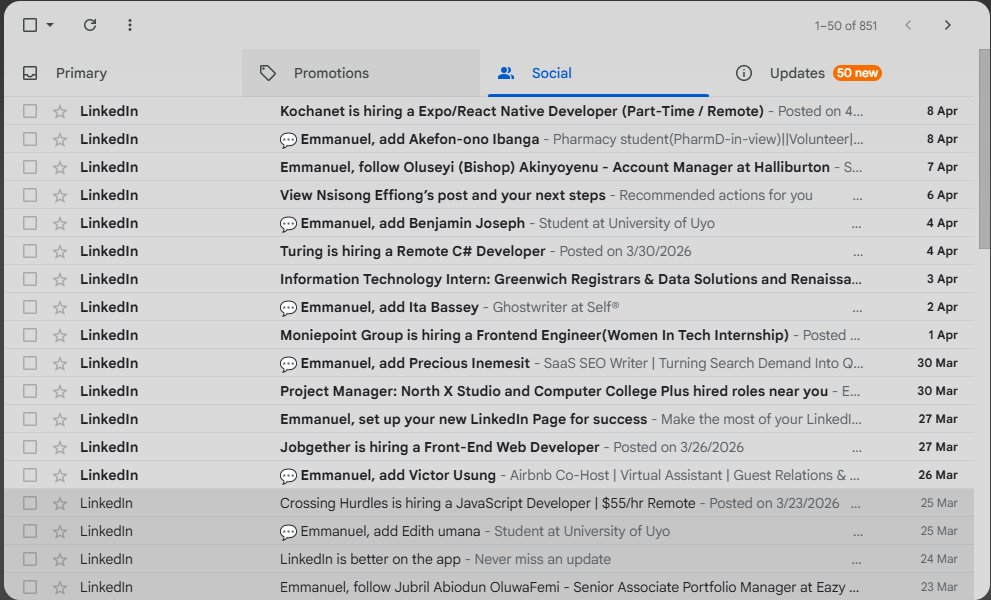
Task: Tick the select-all checkbox in the toolbar
Action: [x=30, y=25]
